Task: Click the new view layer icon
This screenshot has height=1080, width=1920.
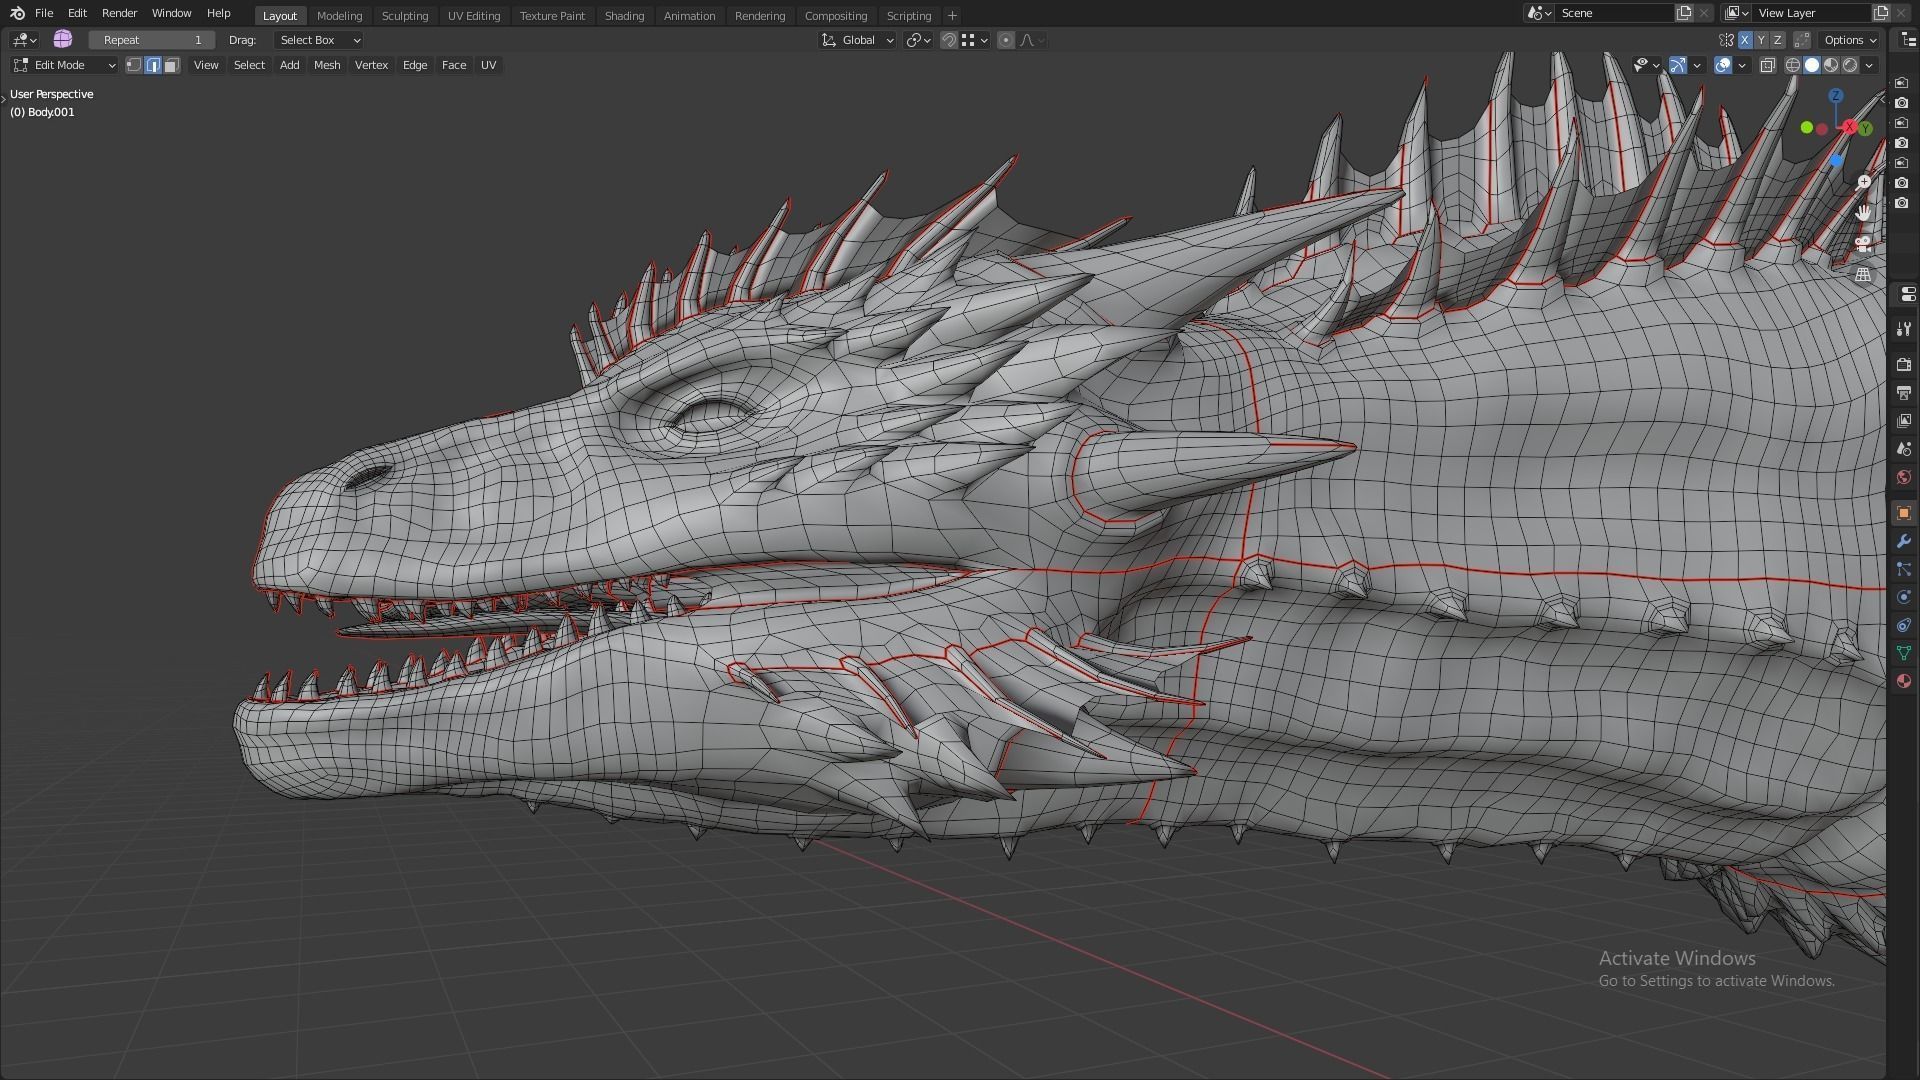Action: pos(1881,13)
